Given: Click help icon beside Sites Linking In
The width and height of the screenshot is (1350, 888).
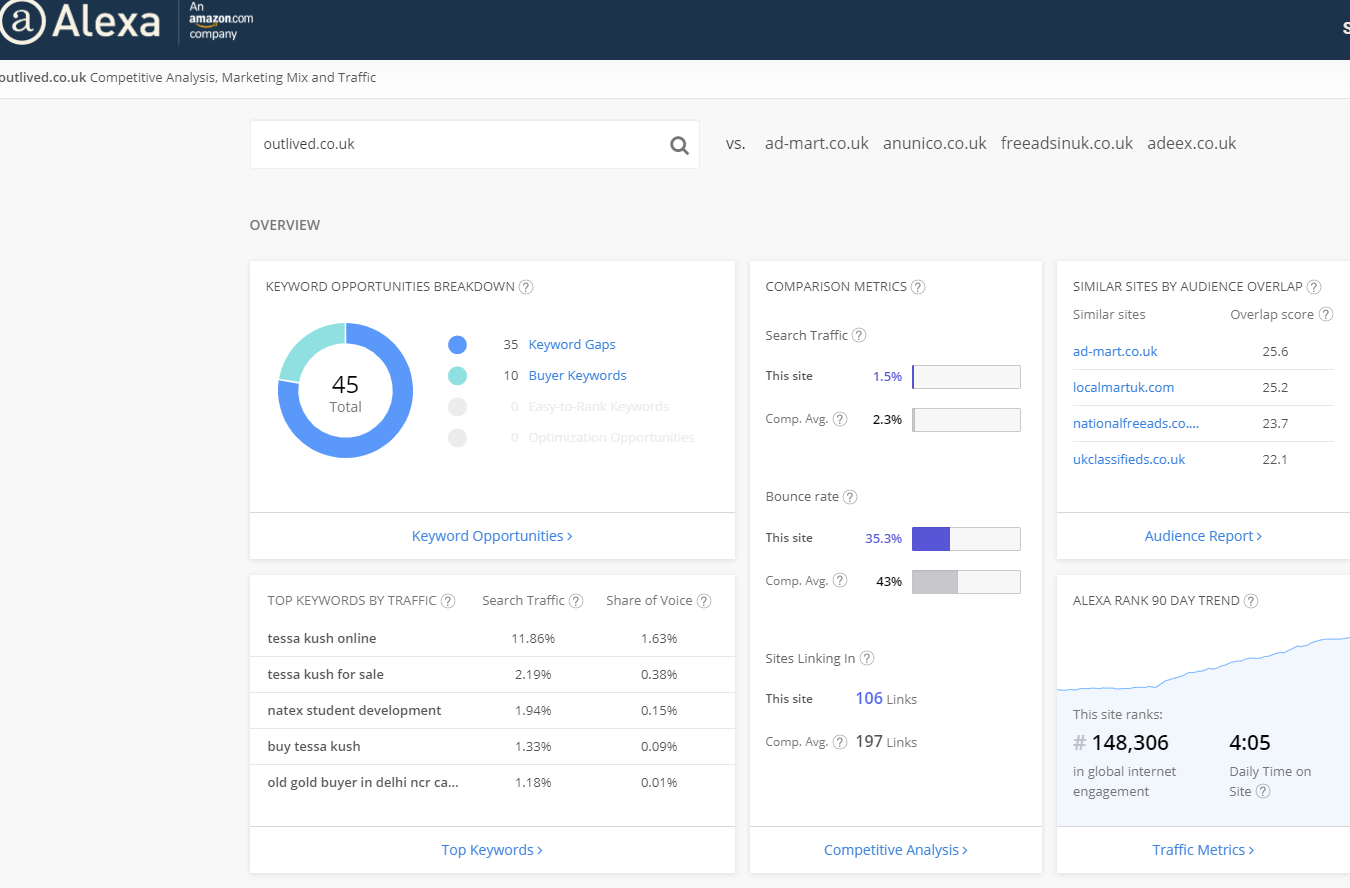Looking at the screenshot, I should [x=867, y=658].
